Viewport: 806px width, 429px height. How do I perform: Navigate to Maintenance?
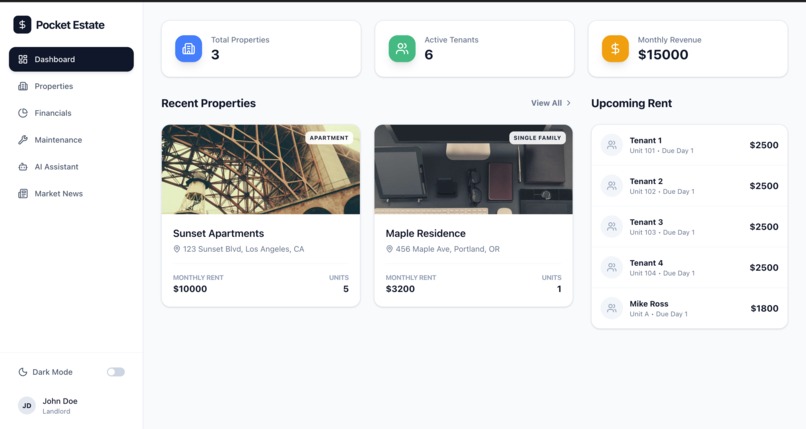(71, 140)
